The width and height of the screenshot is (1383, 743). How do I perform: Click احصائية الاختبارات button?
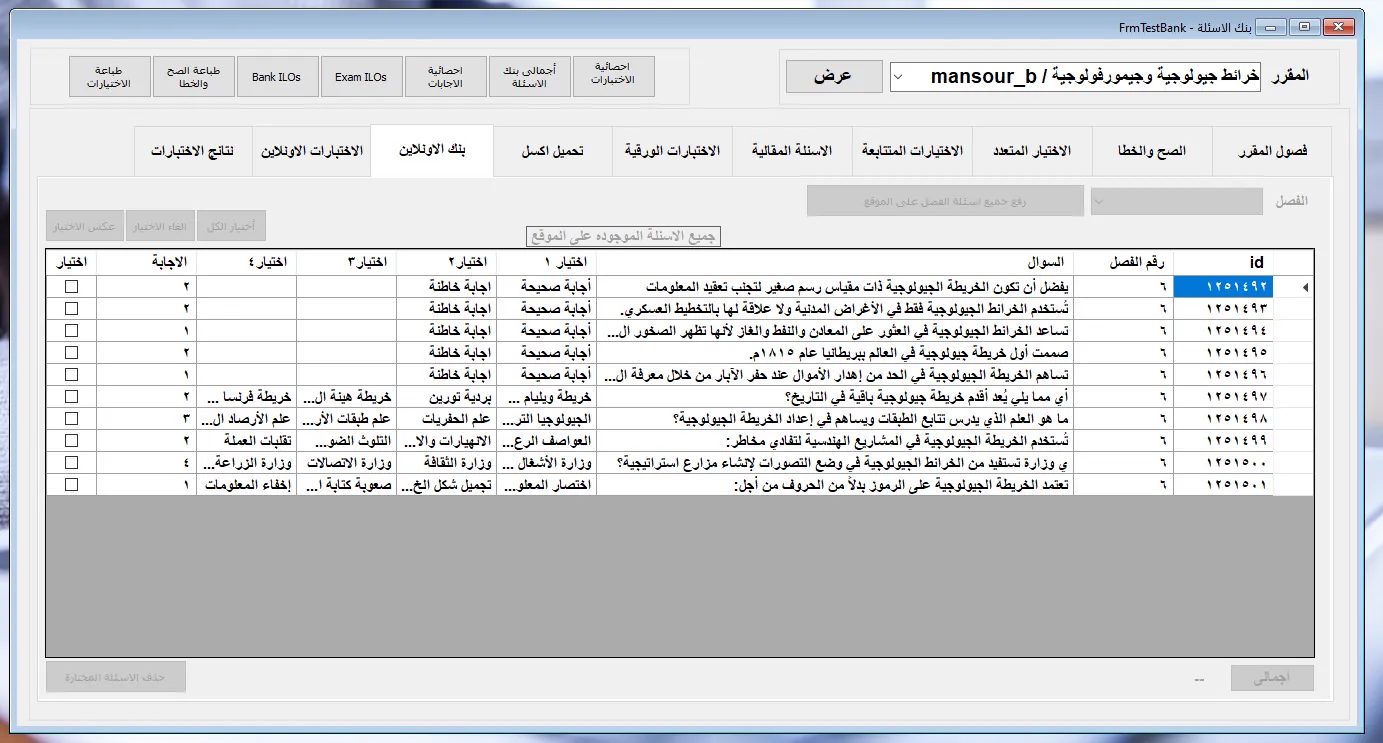(x=614, y=77)
